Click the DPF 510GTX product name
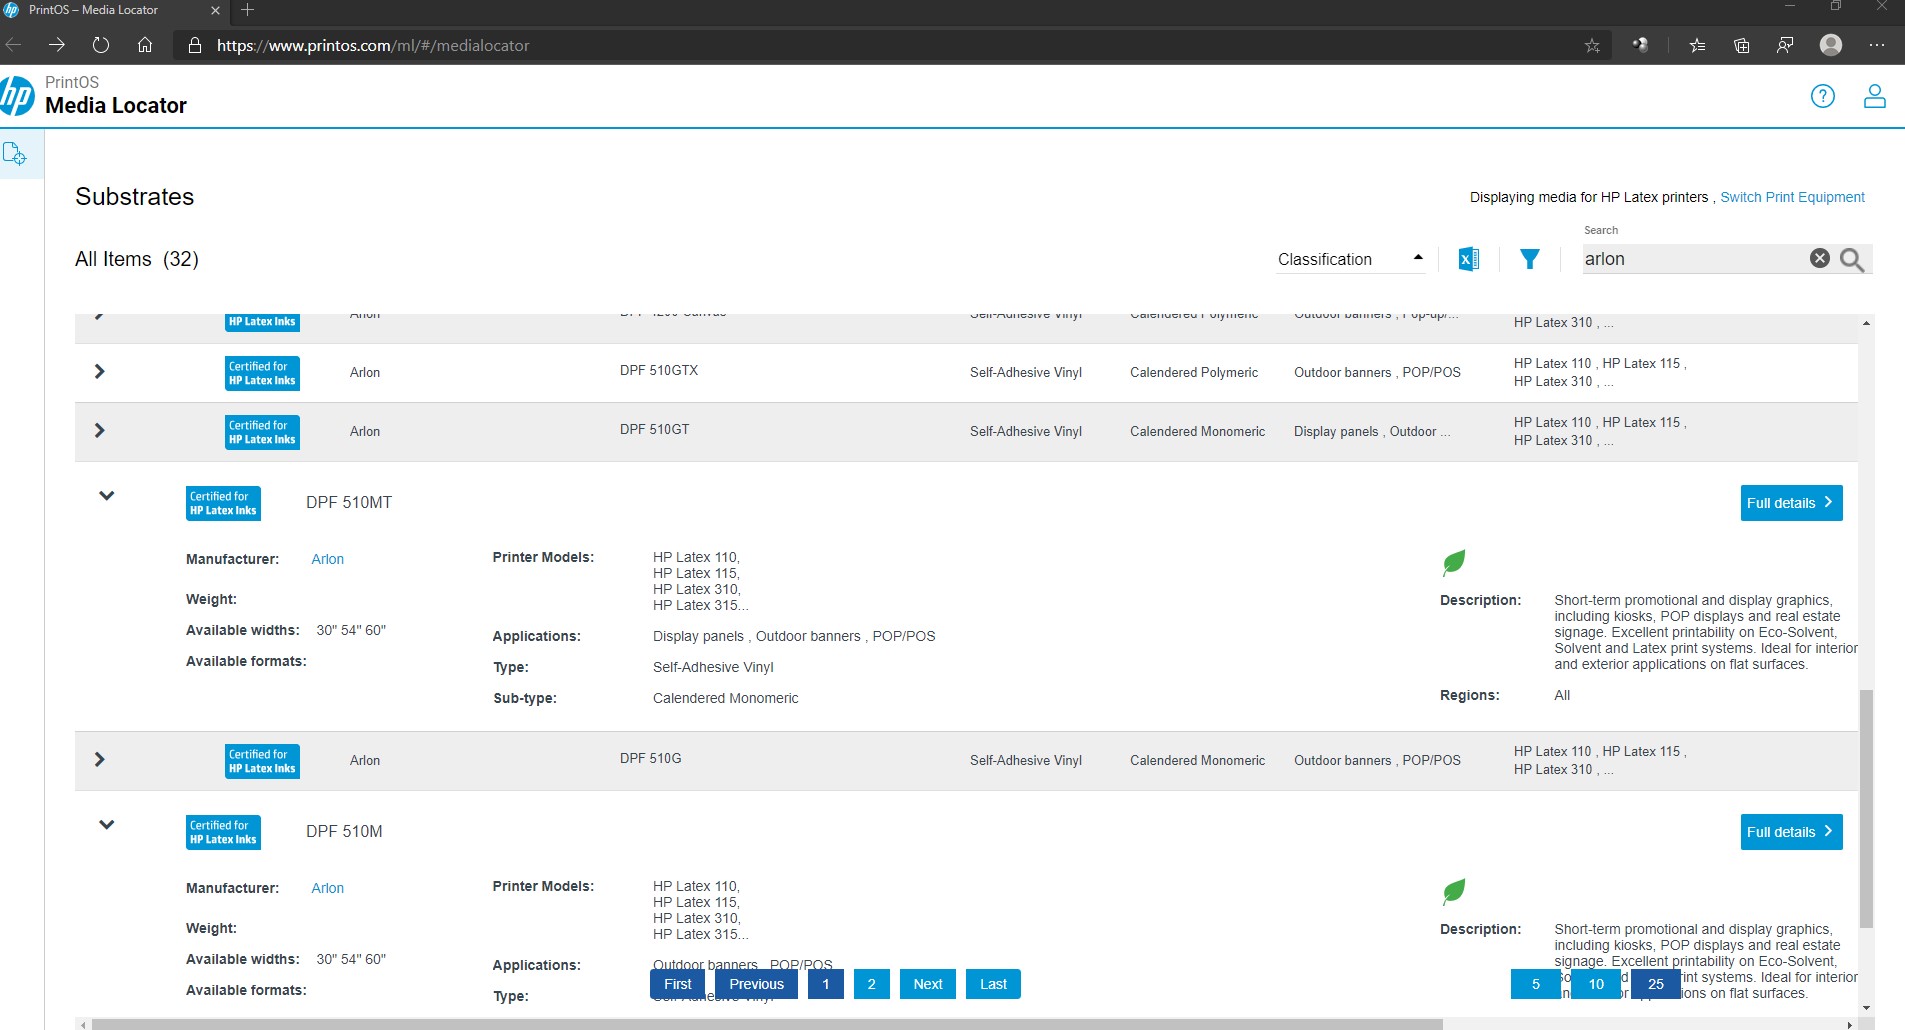 click(659, 370)
